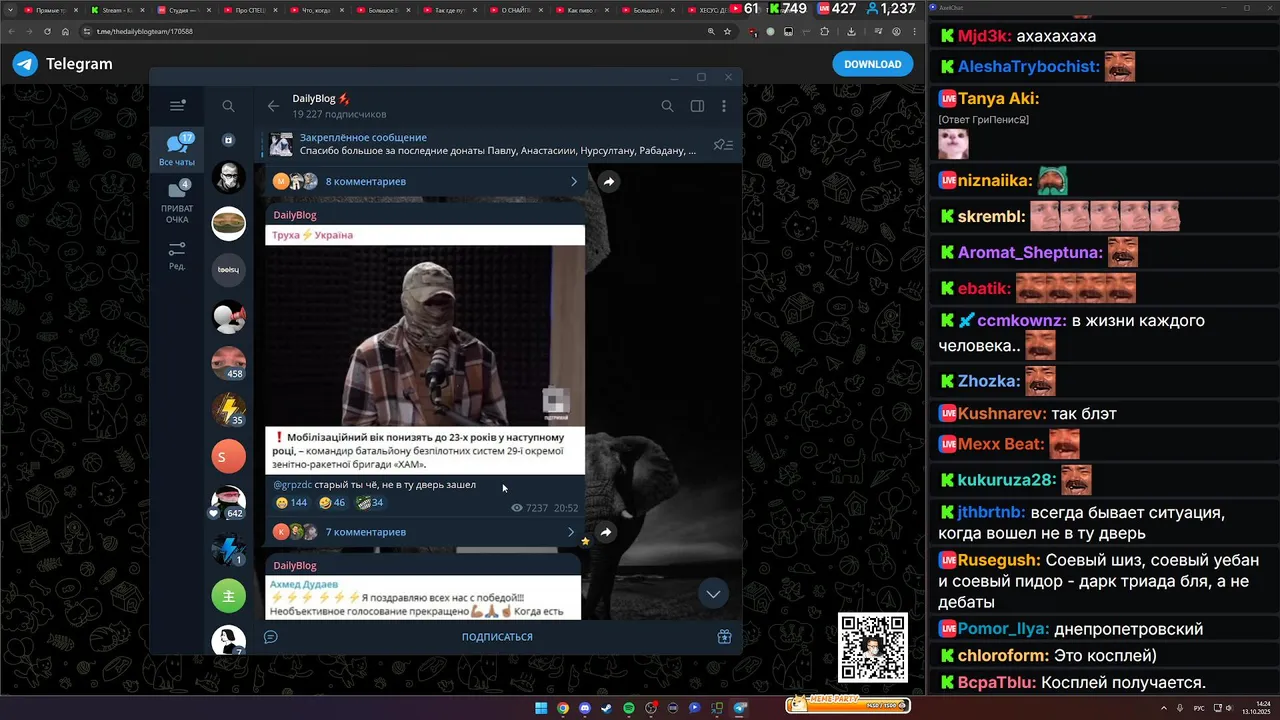Open the Windows Start menu
Image resolution: width=1280 pixels, height=720 pixels.
tap(541, 708)
